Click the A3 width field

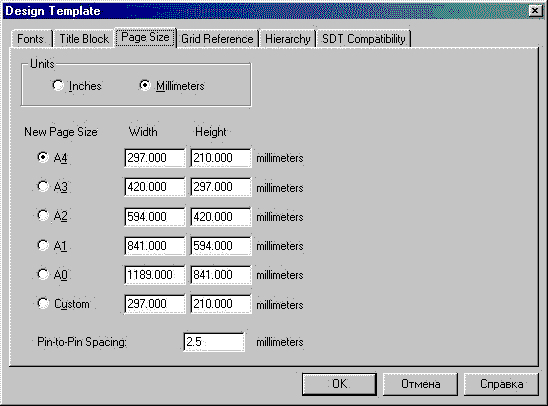coord(155,187)
